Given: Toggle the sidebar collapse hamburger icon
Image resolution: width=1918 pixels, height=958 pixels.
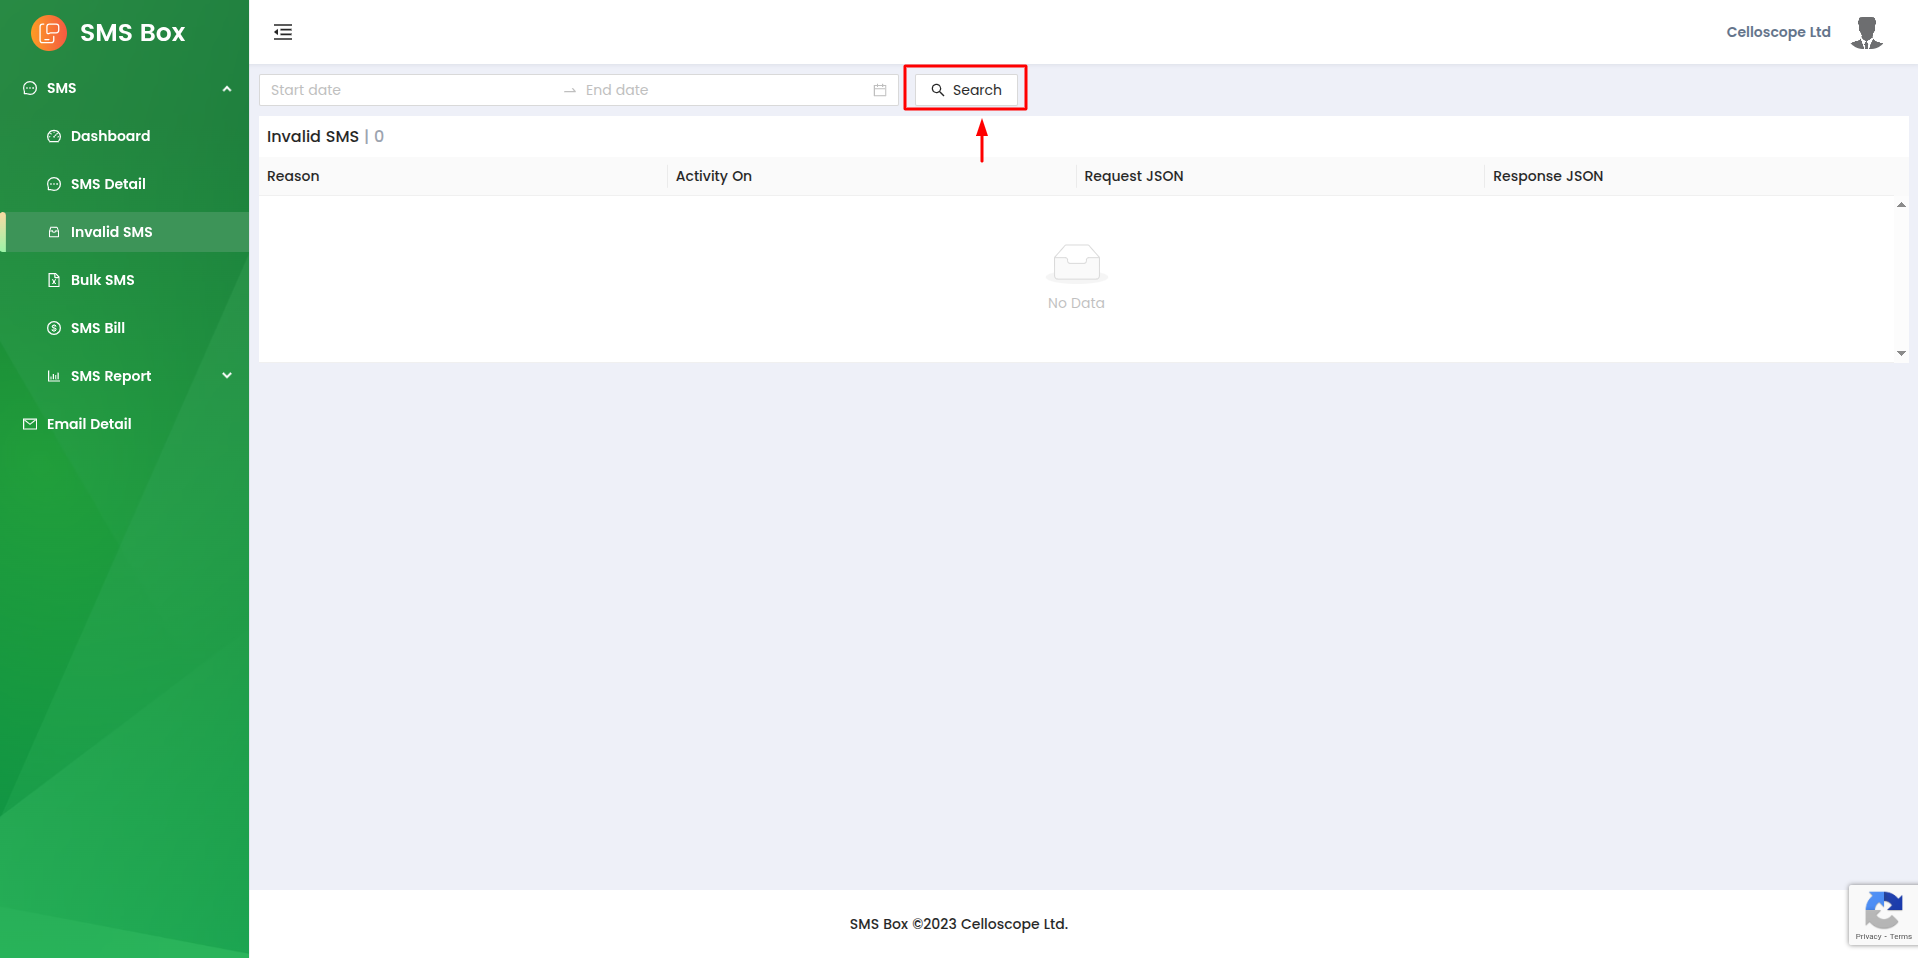Looking at the screenshot, I should click(x=283, y=32).
